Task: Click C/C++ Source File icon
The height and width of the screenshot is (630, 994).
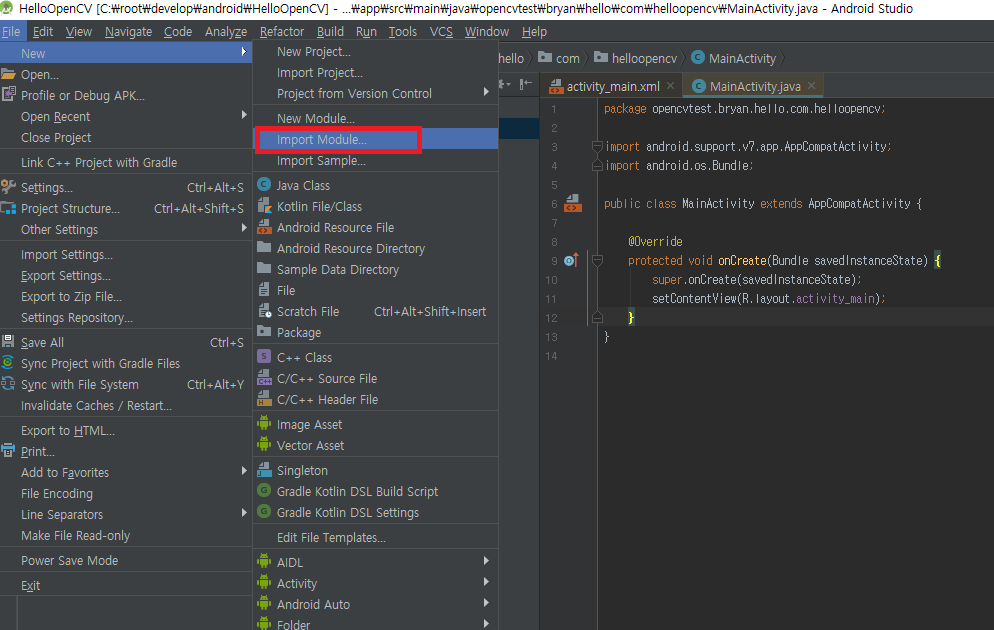Action: [x=264, y=378]
